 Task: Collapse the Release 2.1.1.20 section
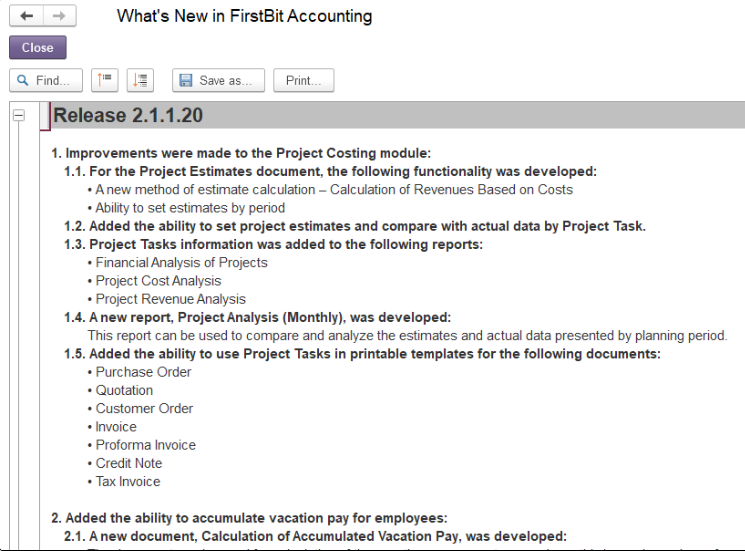[x=19, y=115]
